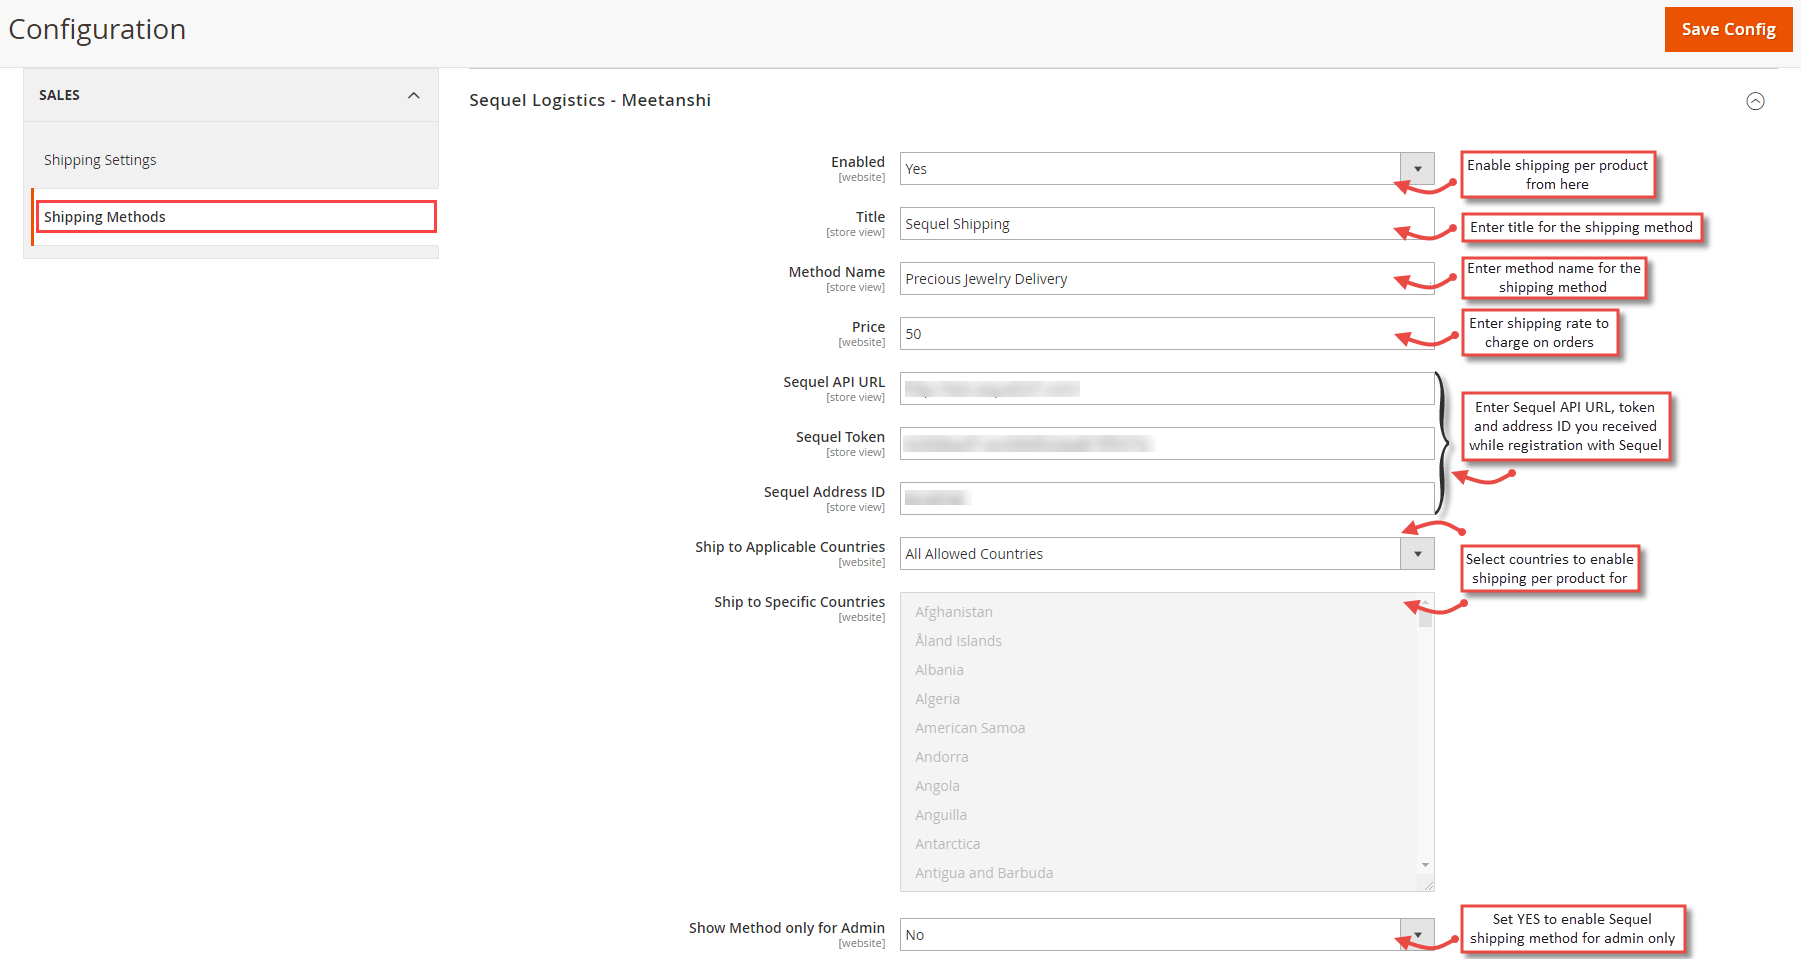Collapse the SALES section using its chevron
Viewport: 1801px width, 959px height.
413,95
